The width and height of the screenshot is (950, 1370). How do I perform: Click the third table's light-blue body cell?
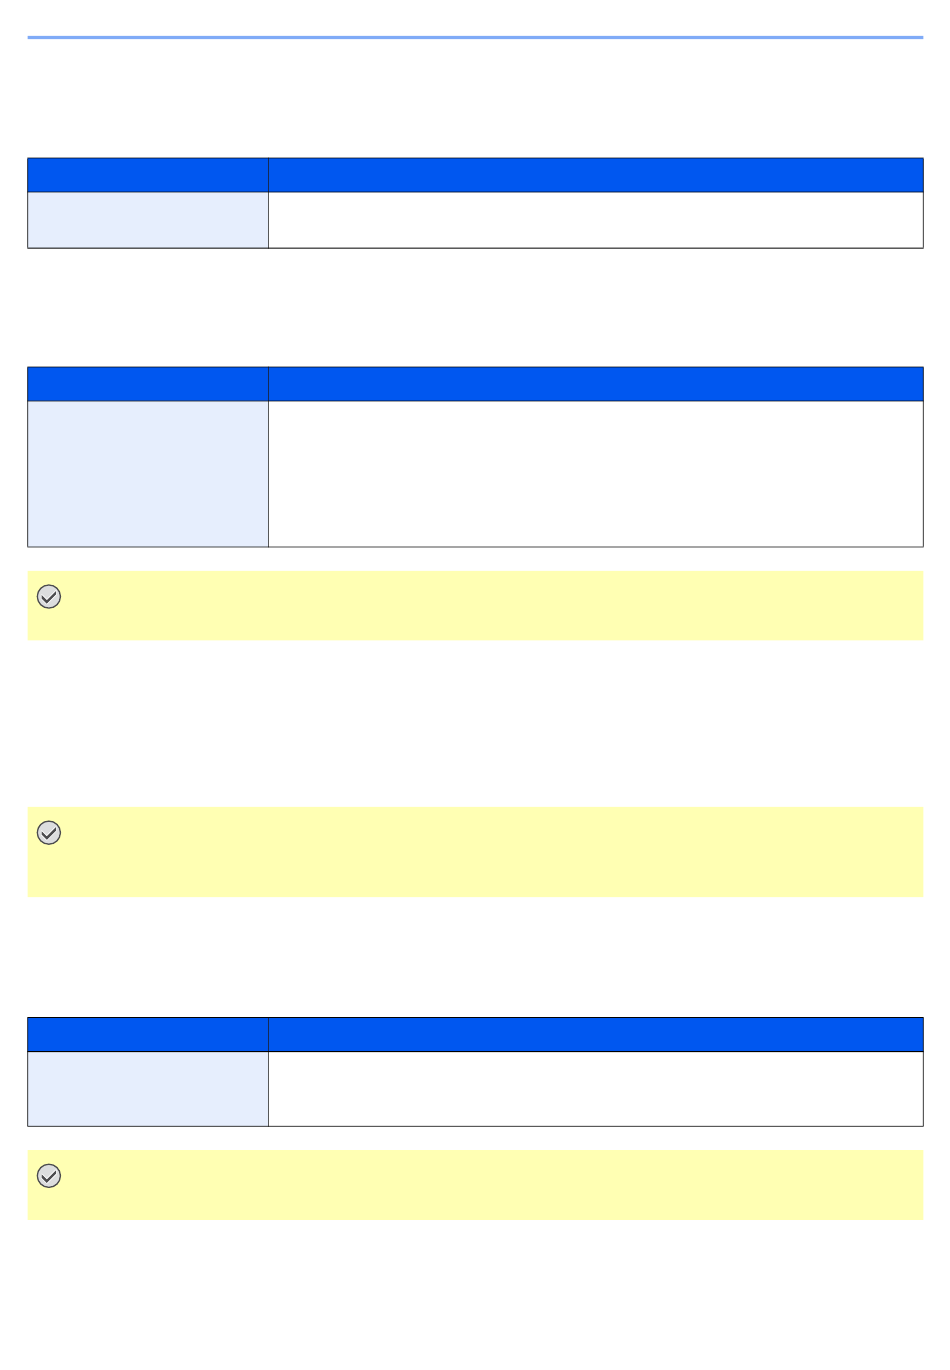pyautogui.click(x=148, y=1089)
